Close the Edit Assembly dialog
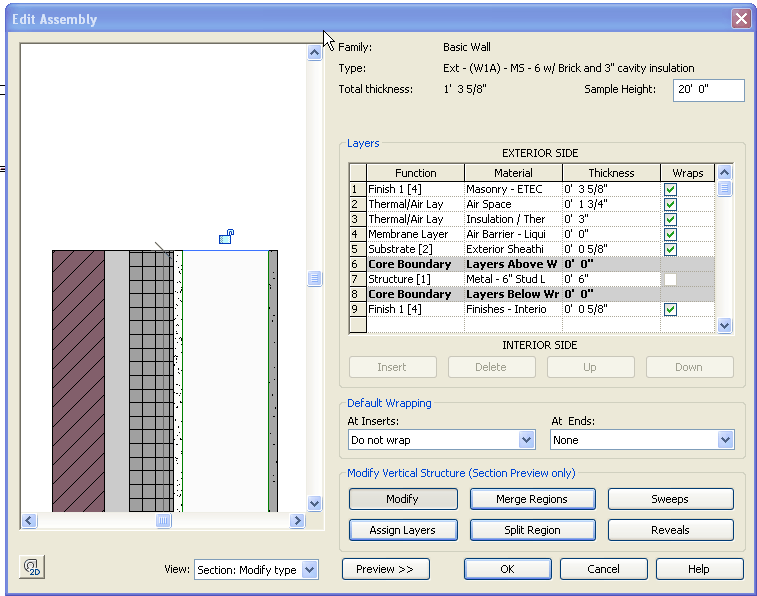757x596 pixels. pyautogui.click(x=740, y=18)
